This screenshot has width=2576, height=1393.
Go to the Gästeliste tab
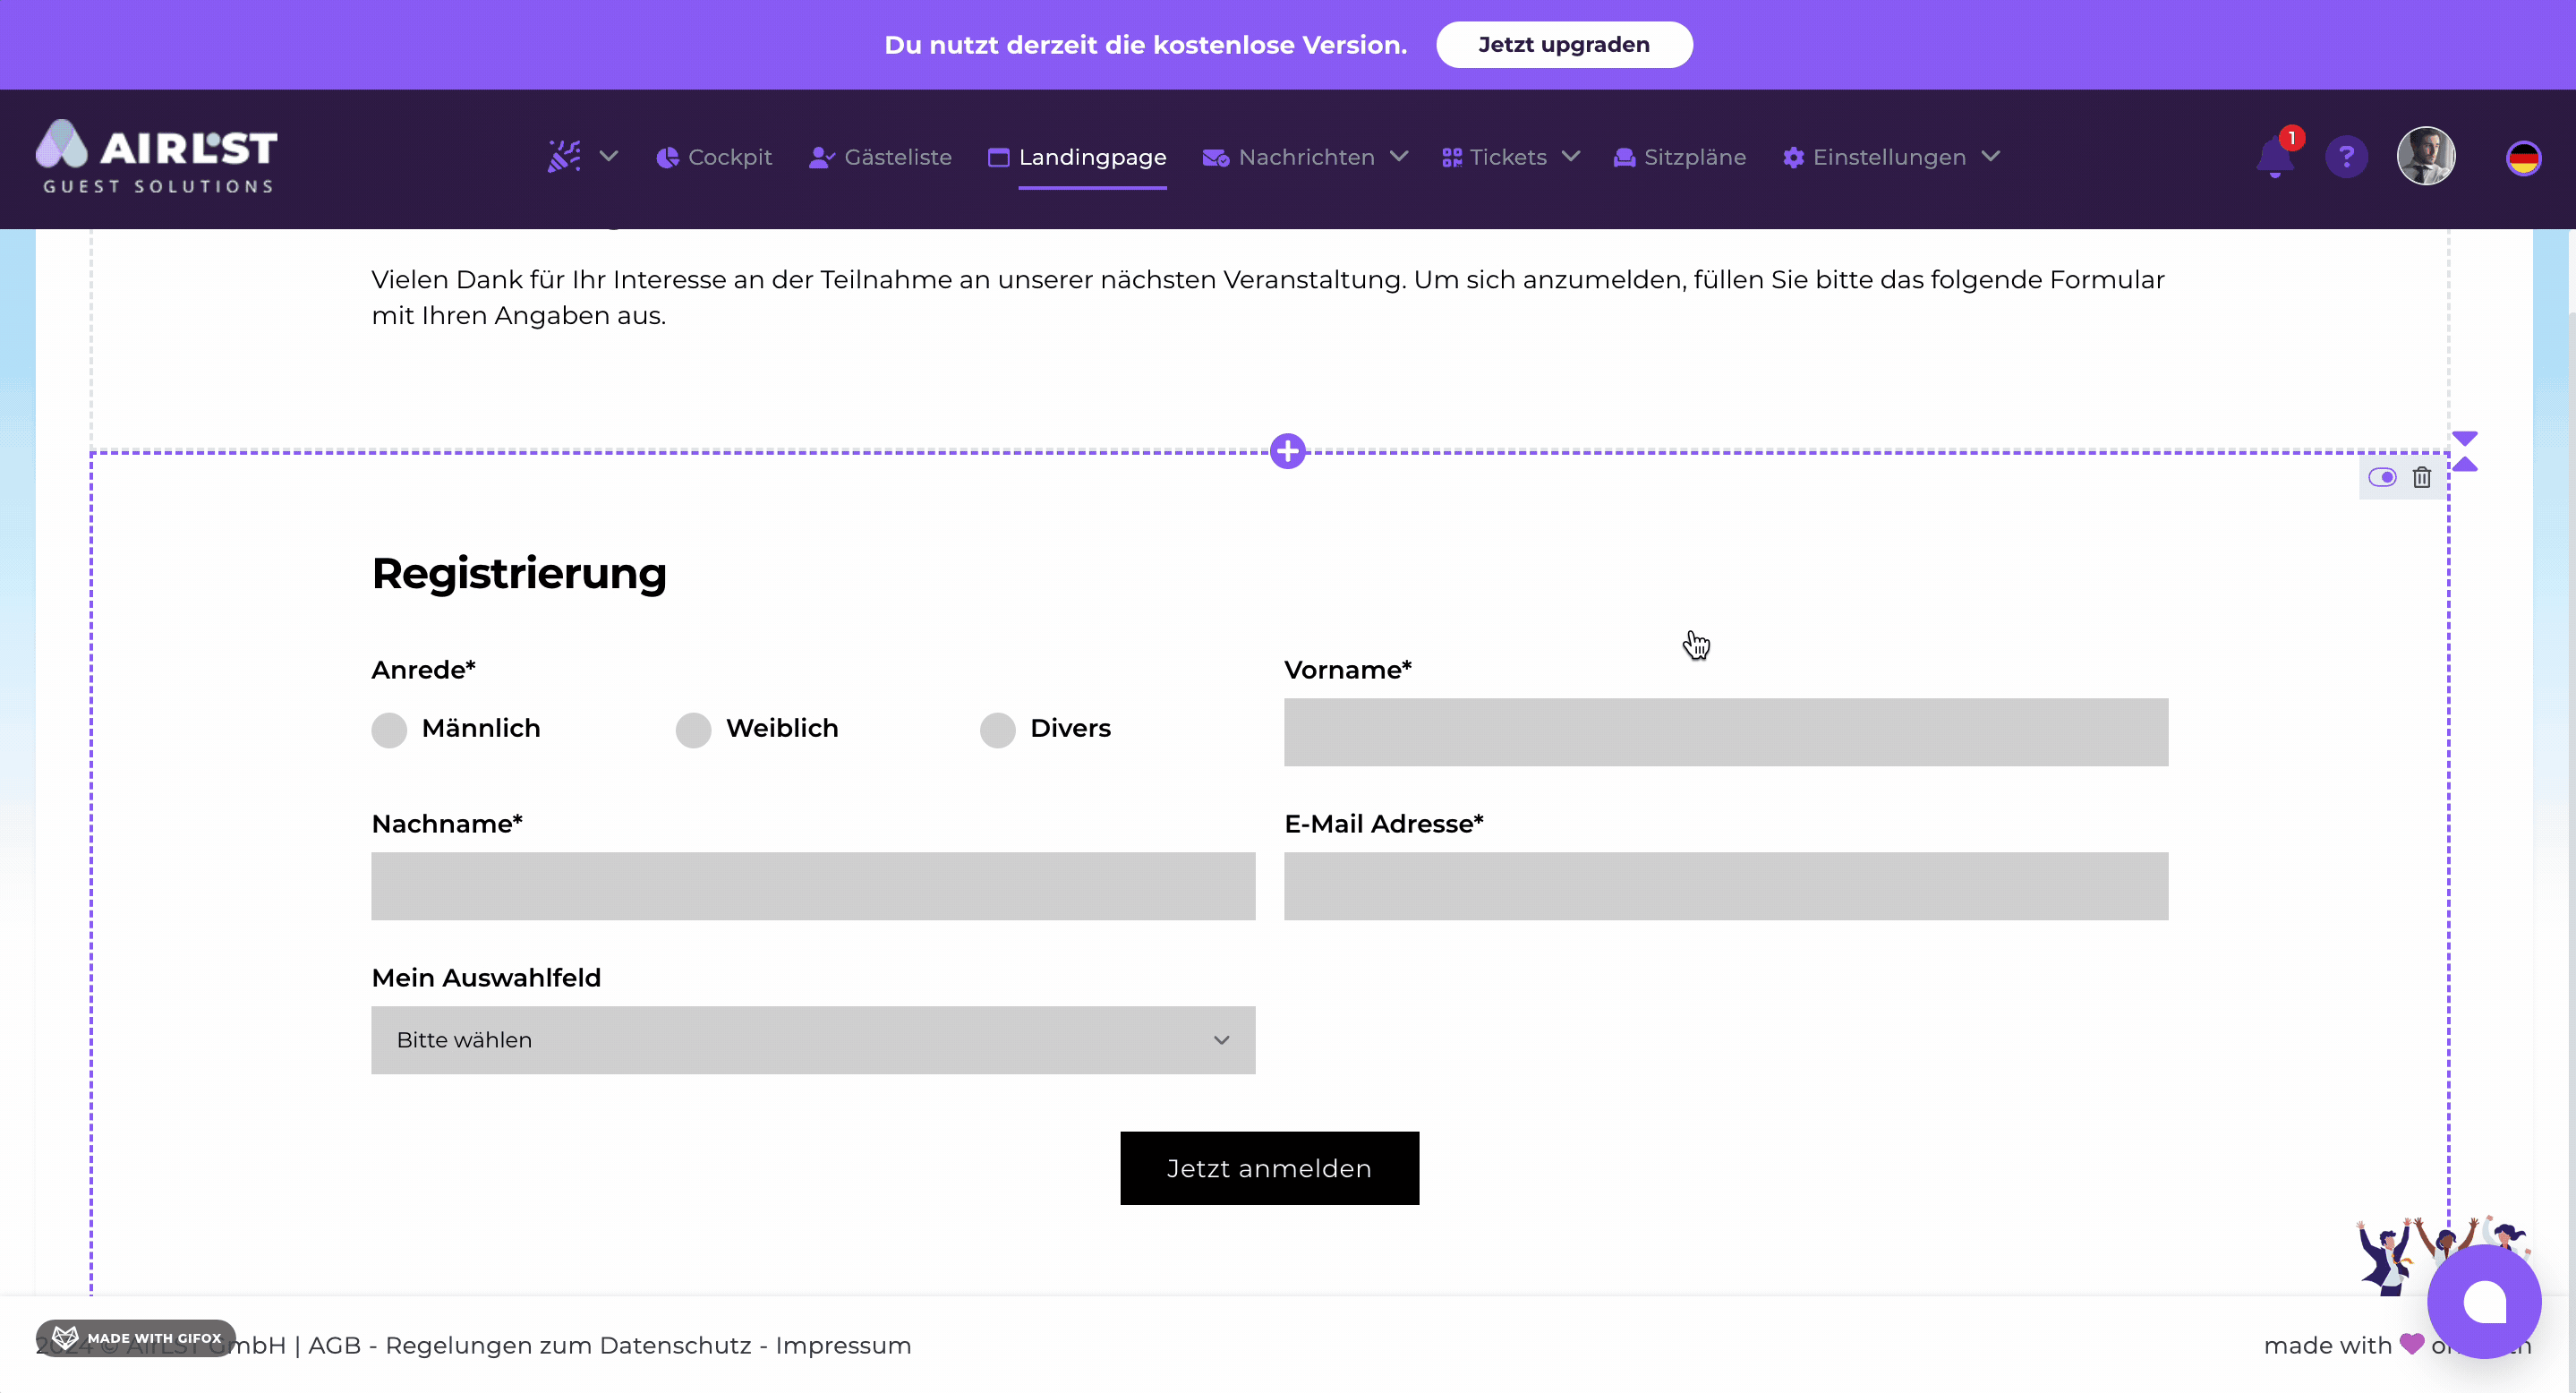pyautogui.click(x=880, y=157)
